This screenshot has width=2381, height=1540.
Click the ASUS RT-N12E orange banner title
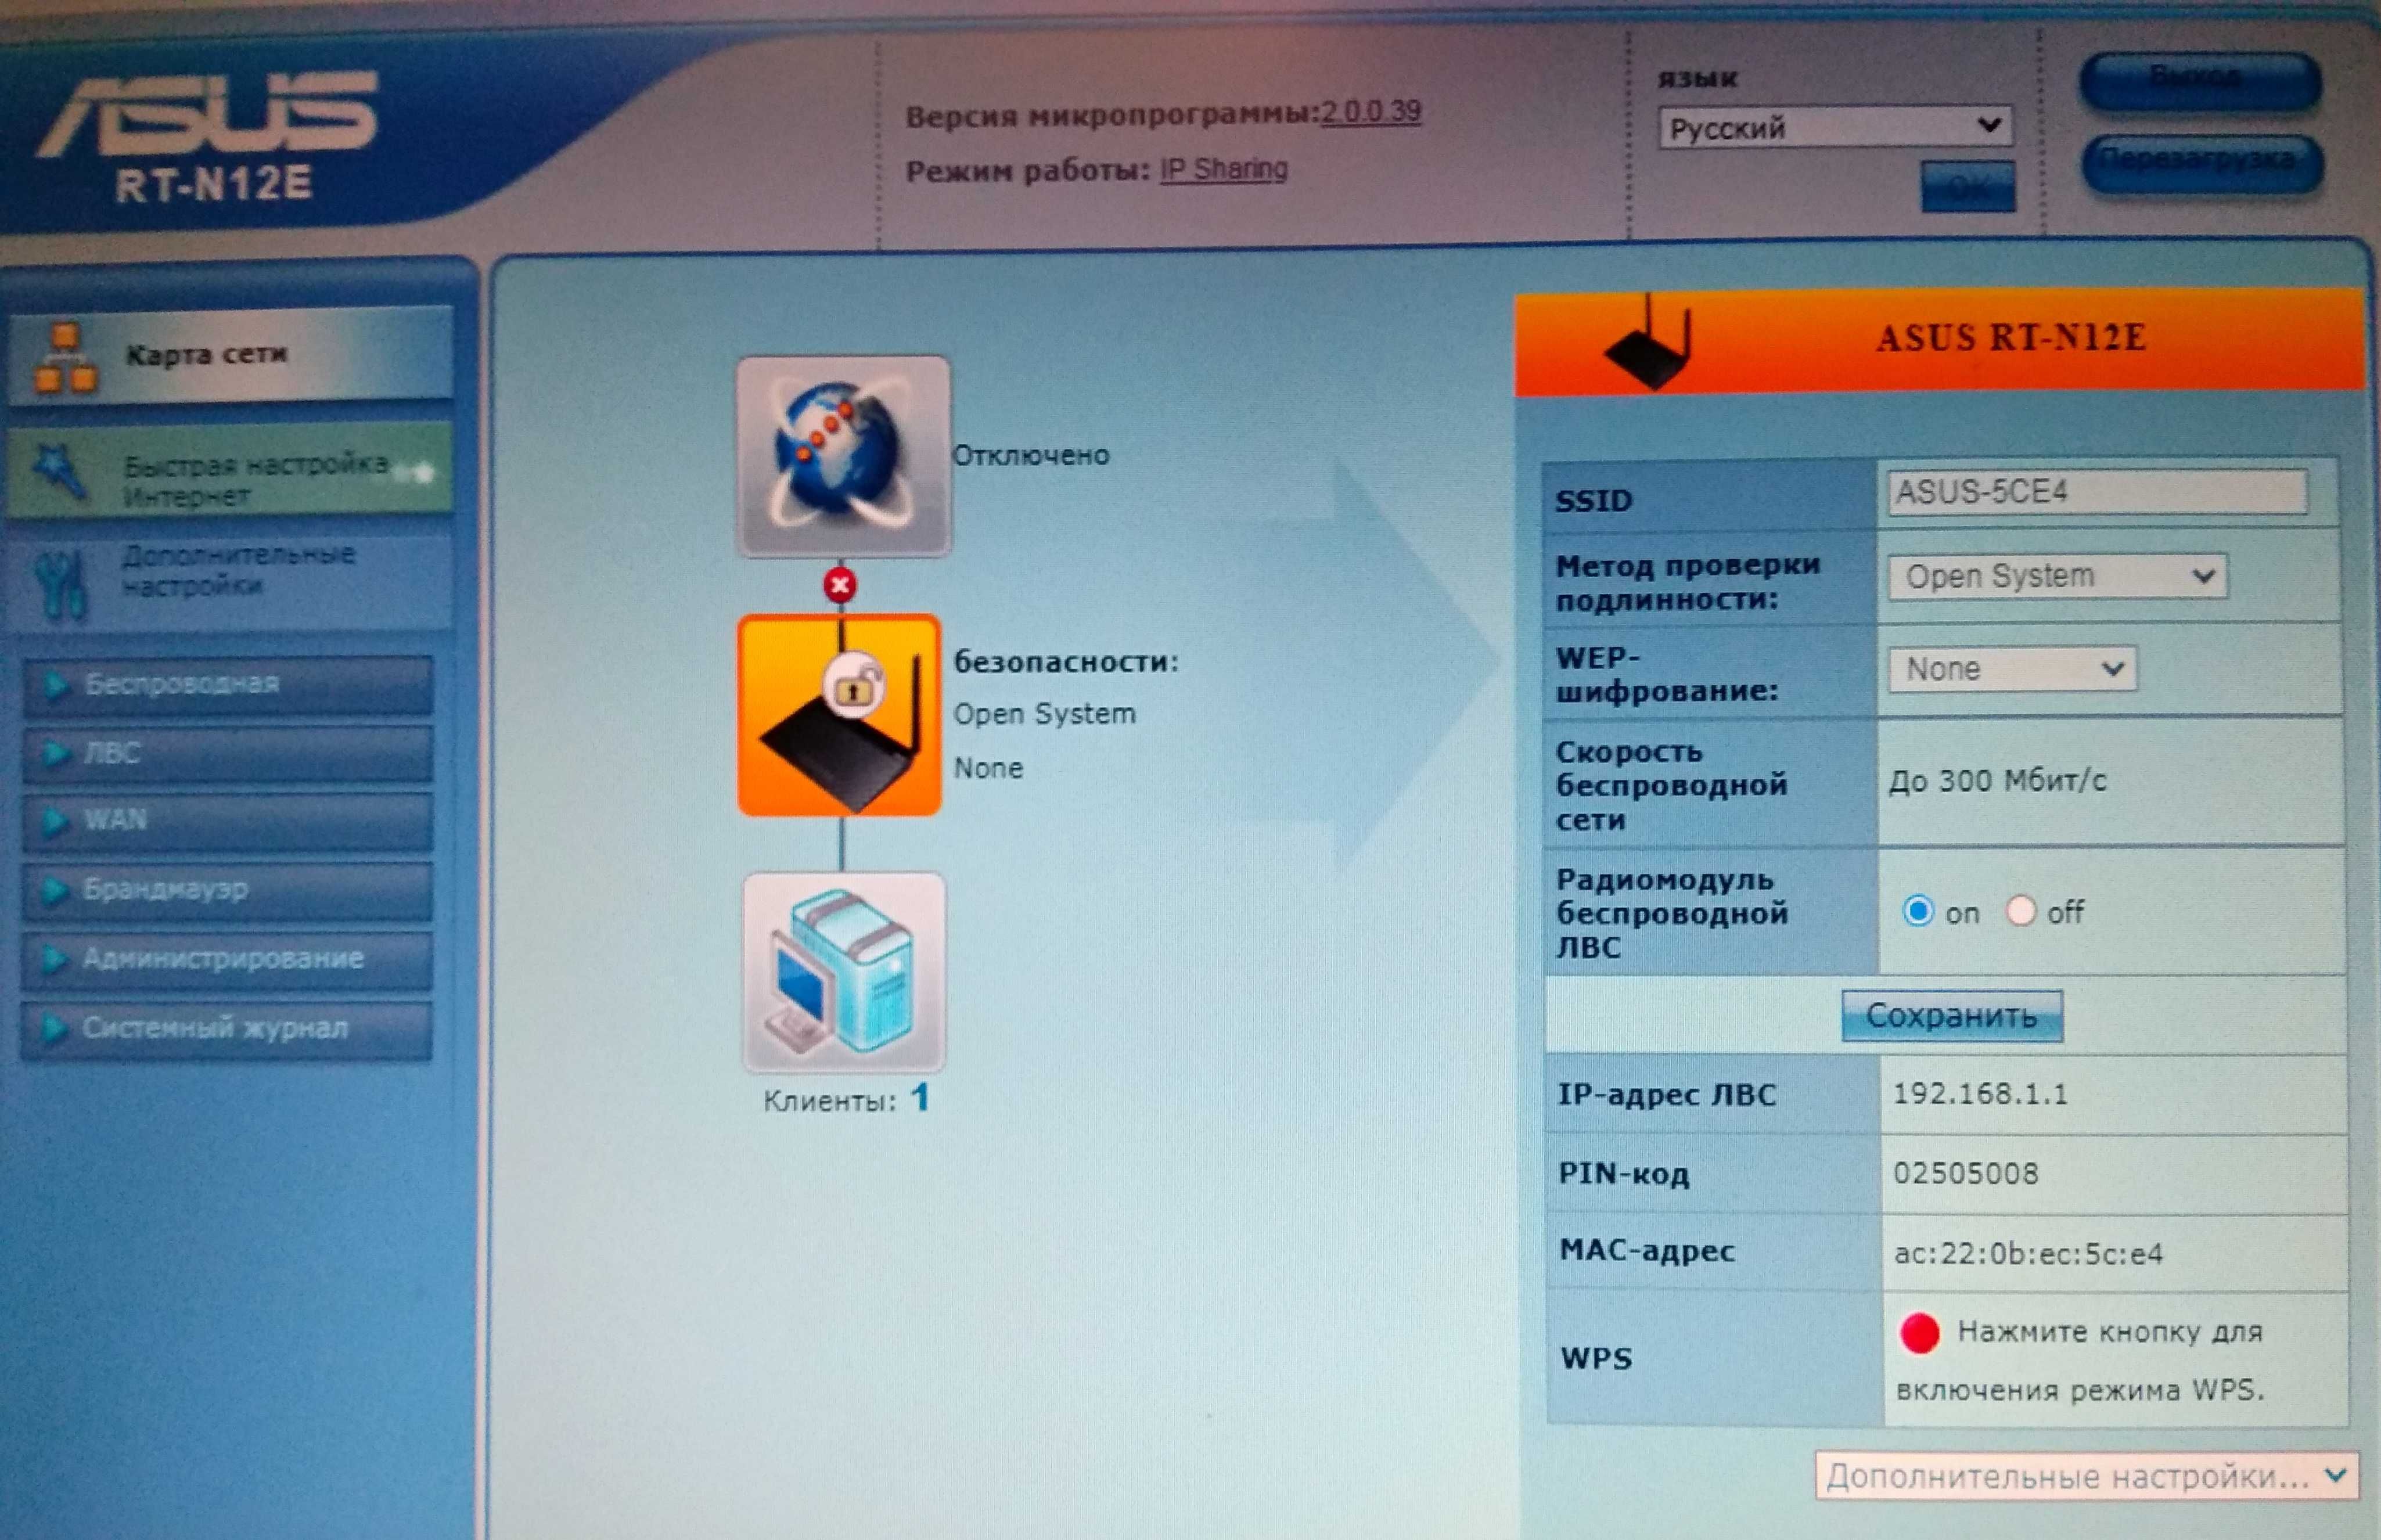[2011, 338]
